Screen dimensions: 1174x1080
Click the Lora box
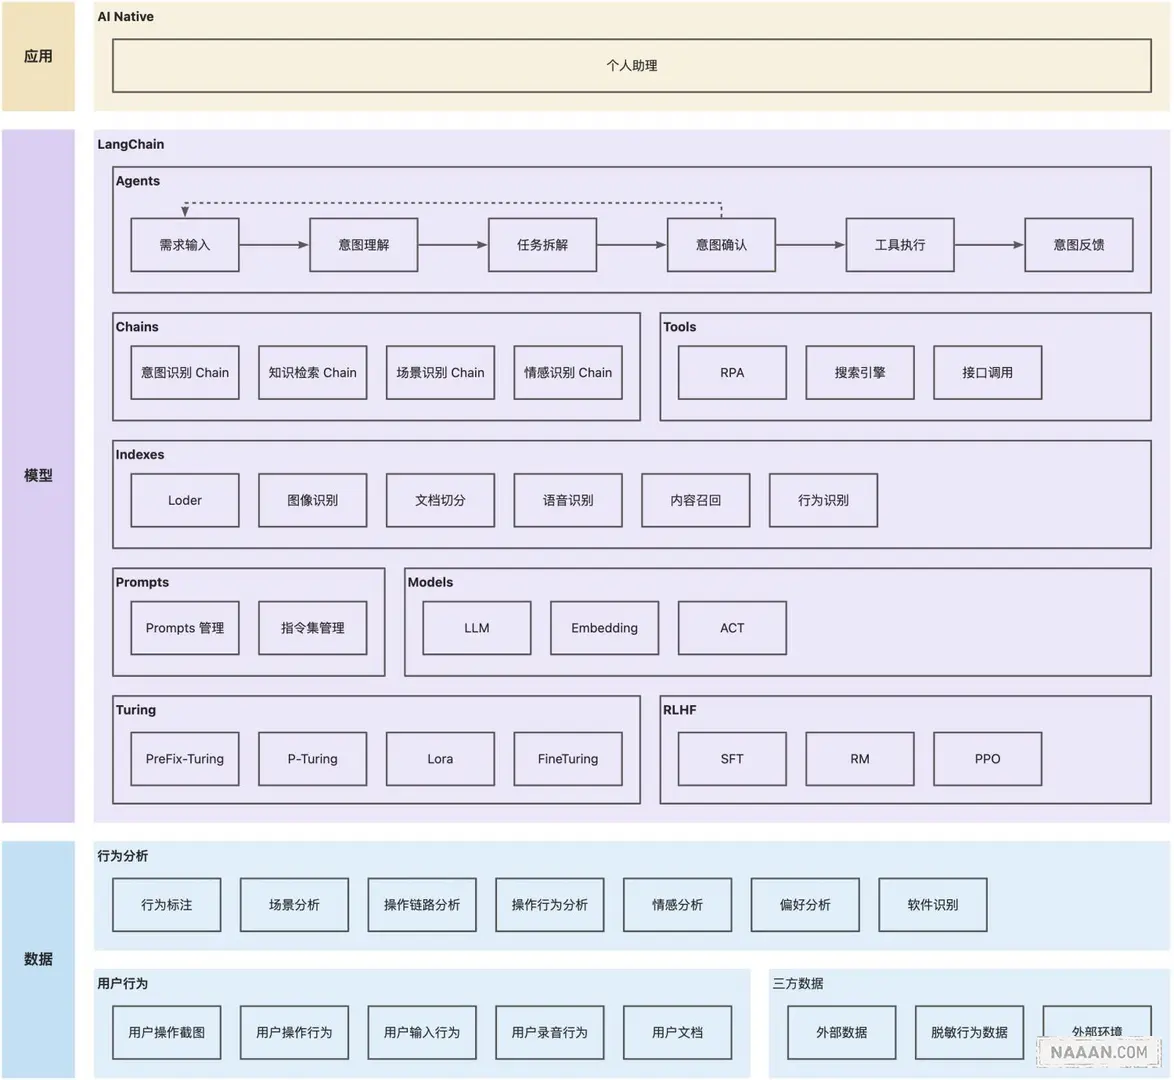click(x=440, y=759)
